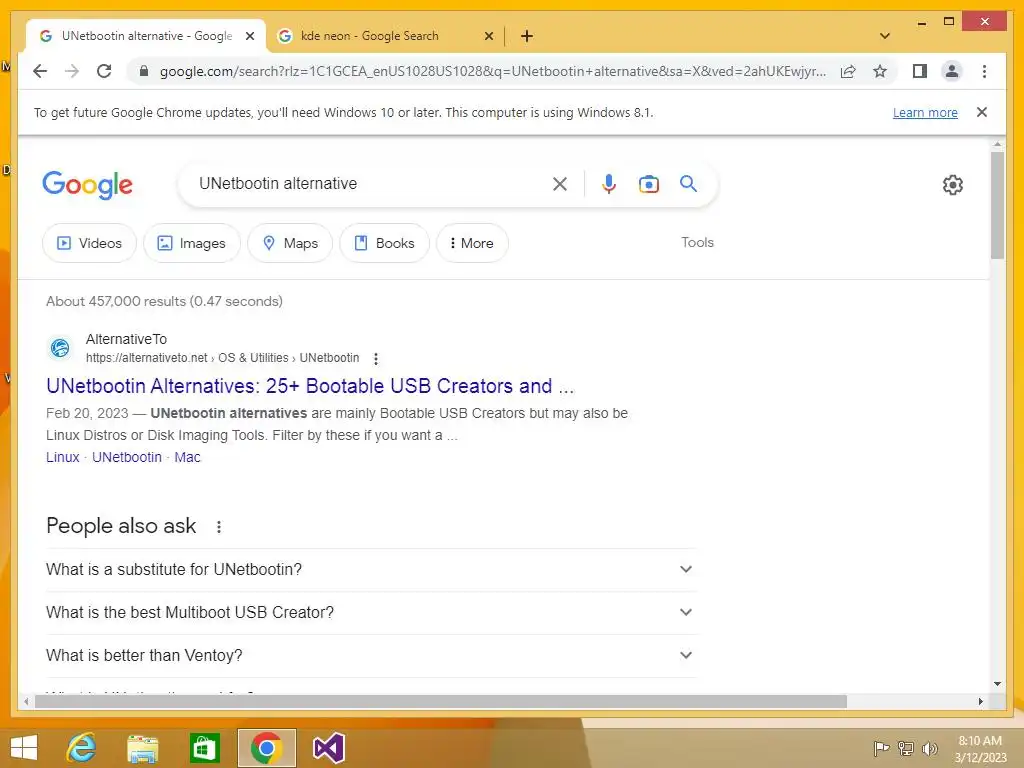Image resolution: width=1024 pixels, height=768 pixels.
Task: Submit the search with the magnifier icon
Action: (688, 184)
